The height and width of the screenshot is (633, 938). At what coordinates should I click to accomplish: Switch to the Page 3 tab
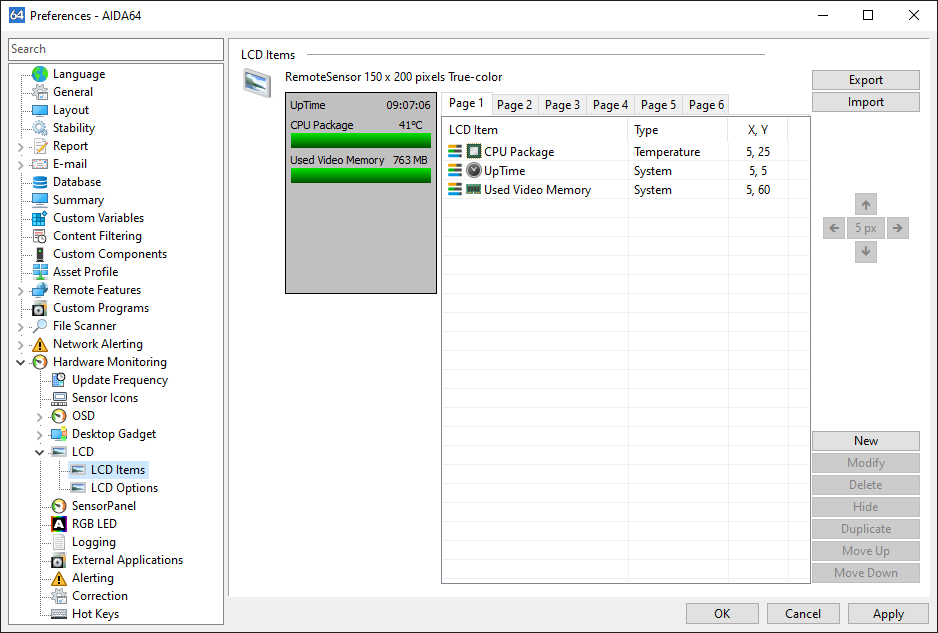click(x=562, y=105)
